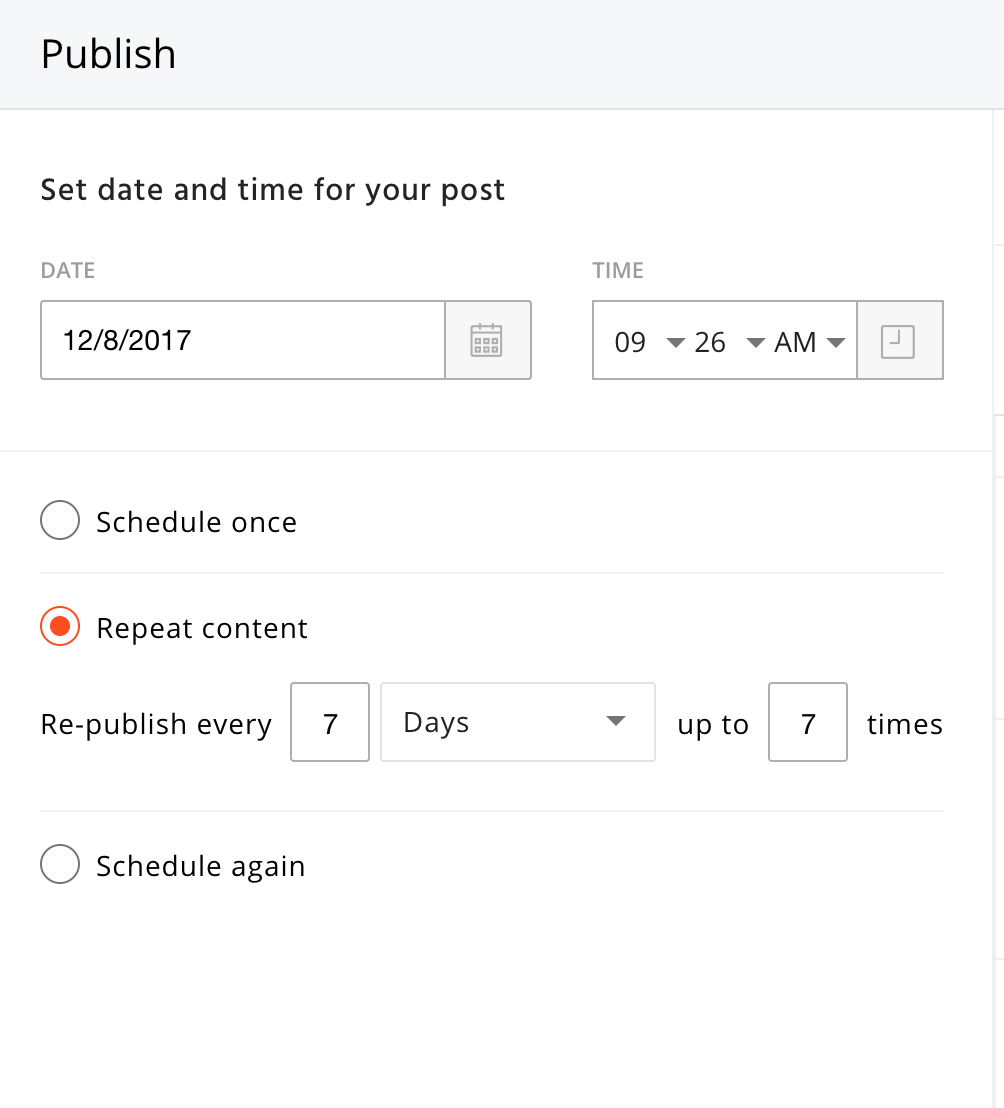This screenshot has width=1004, height=1108.
Task: Open the clock time picker icon
Action: (898, 341)
